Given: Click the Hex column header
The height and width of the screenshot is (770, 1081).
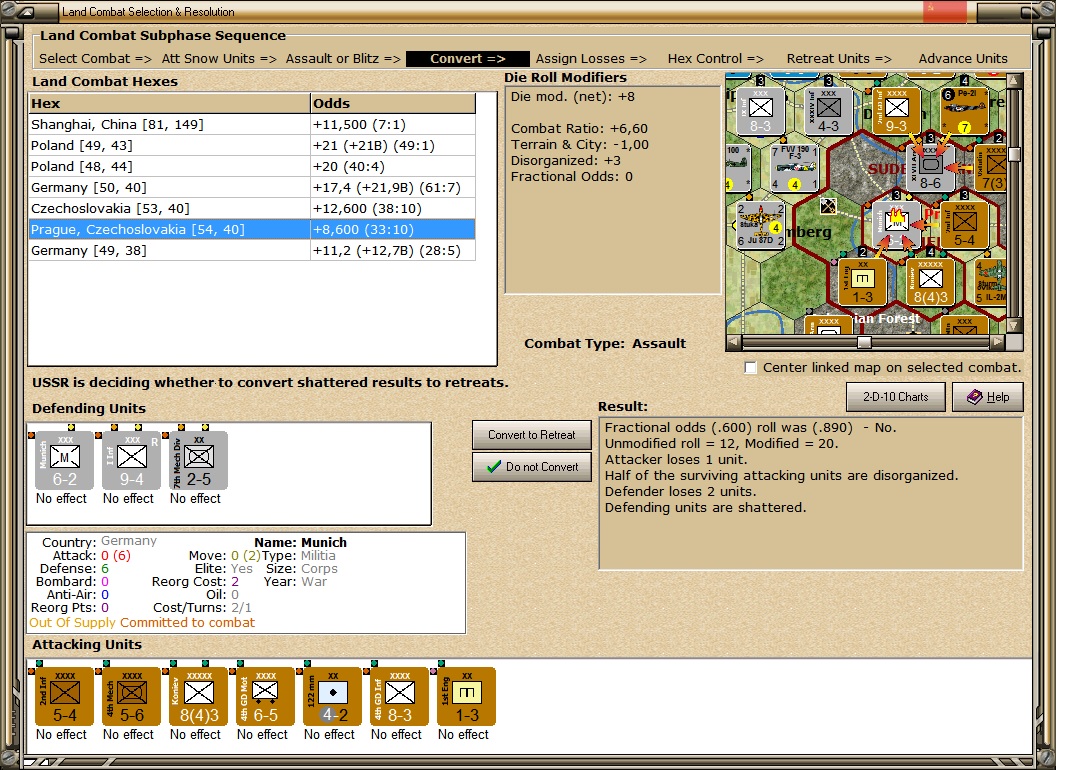Looking at the screenshot, I should pos(170,103).
